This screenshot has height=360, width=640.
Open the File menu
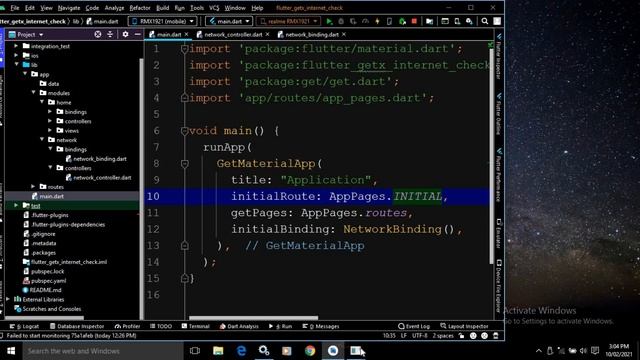pyautogui.click(x=15, y=8)
